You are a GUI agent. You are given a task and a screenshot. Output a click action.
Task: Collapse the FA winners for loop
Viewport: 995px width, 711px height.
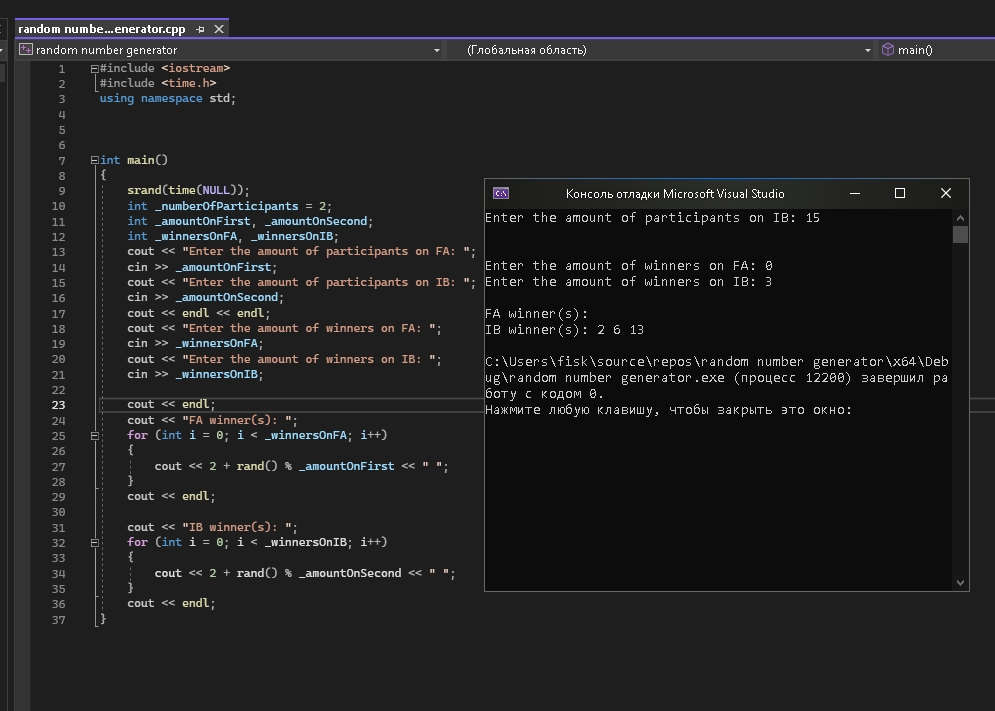(94, 436)
